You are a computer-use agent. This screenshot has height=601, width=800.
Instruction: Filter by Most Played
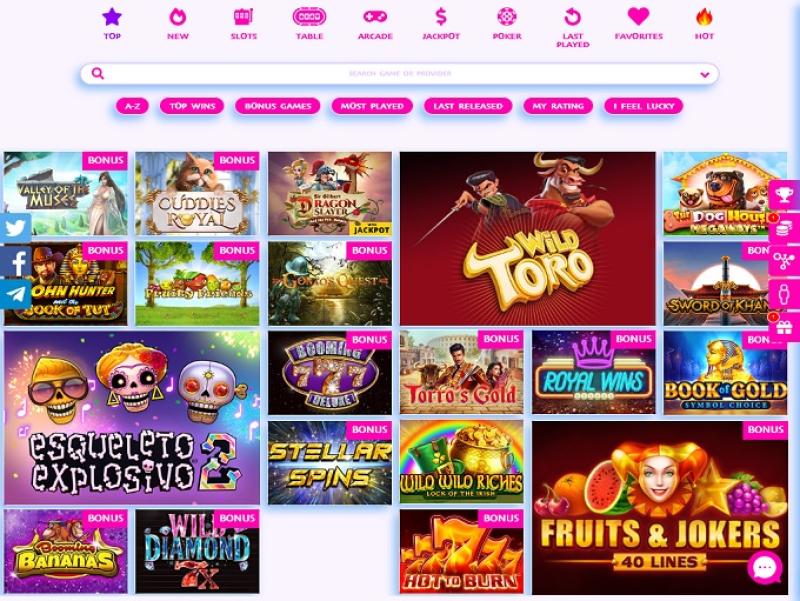pos(372,106)
